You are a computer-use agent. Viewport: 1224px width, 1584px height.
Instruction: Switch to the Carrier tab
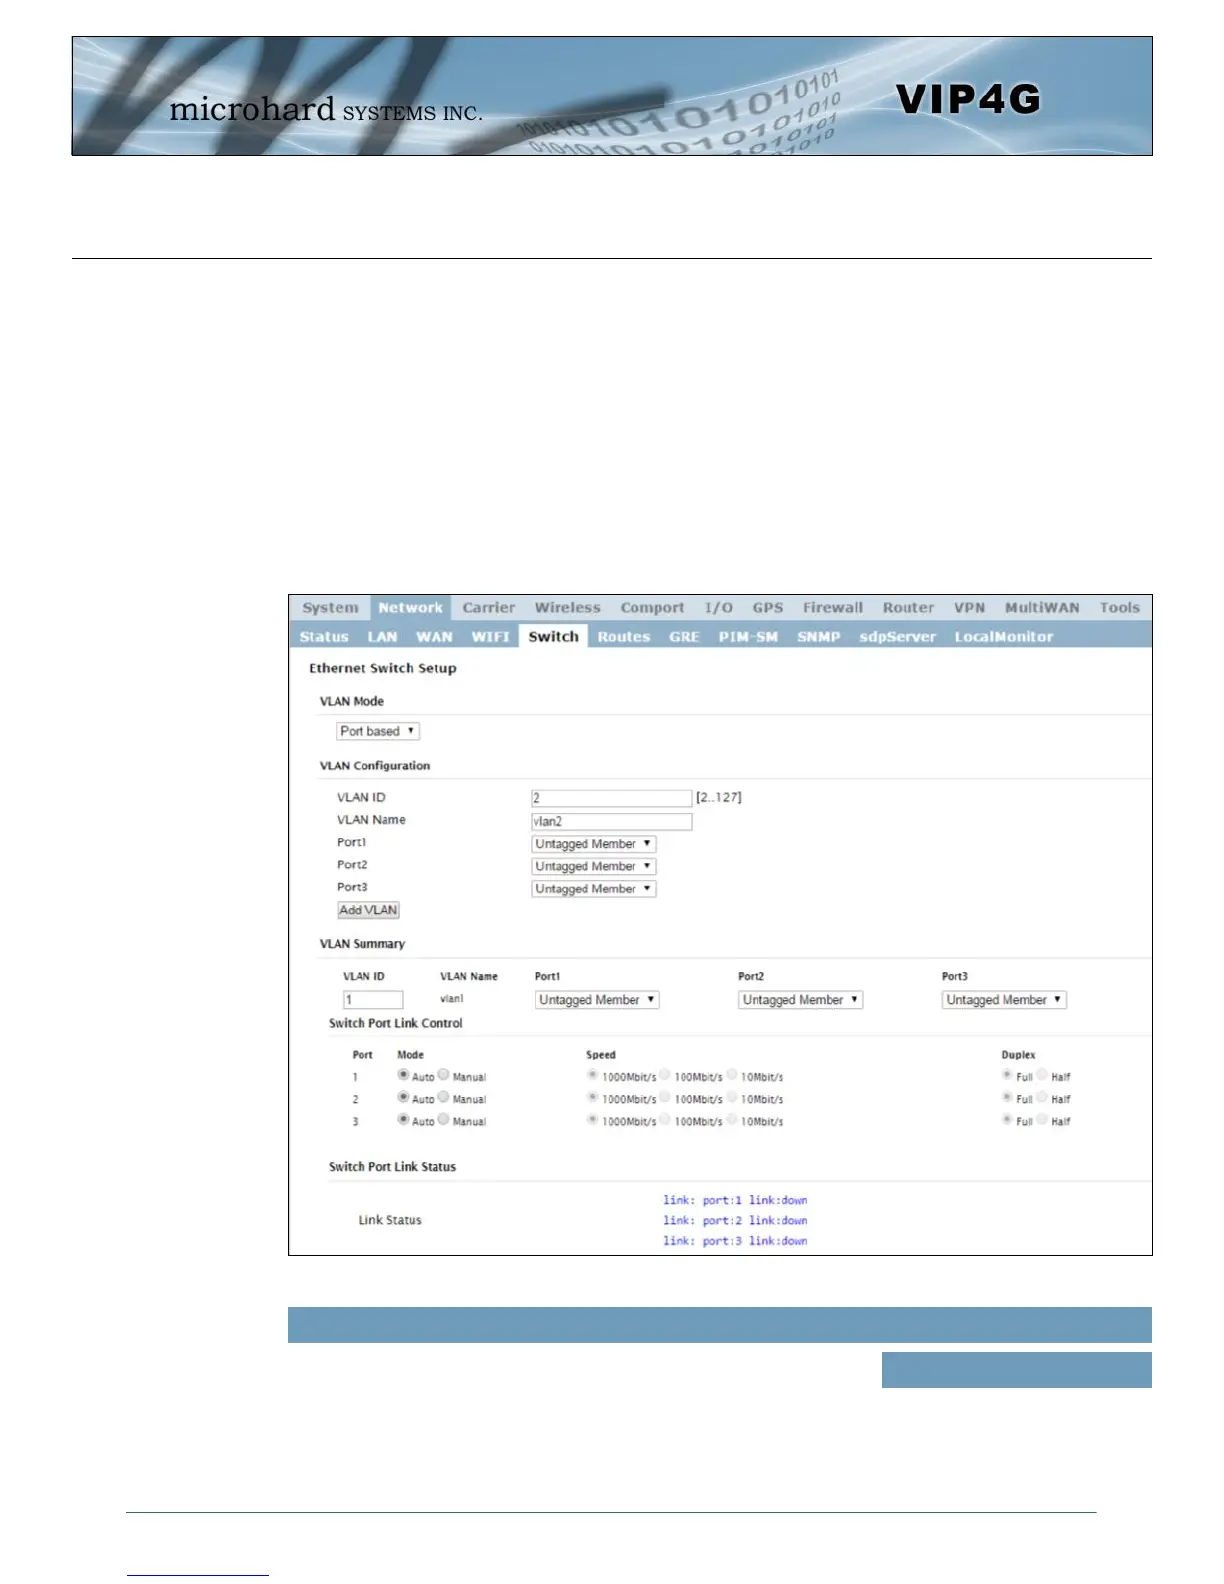pos(489,608)
